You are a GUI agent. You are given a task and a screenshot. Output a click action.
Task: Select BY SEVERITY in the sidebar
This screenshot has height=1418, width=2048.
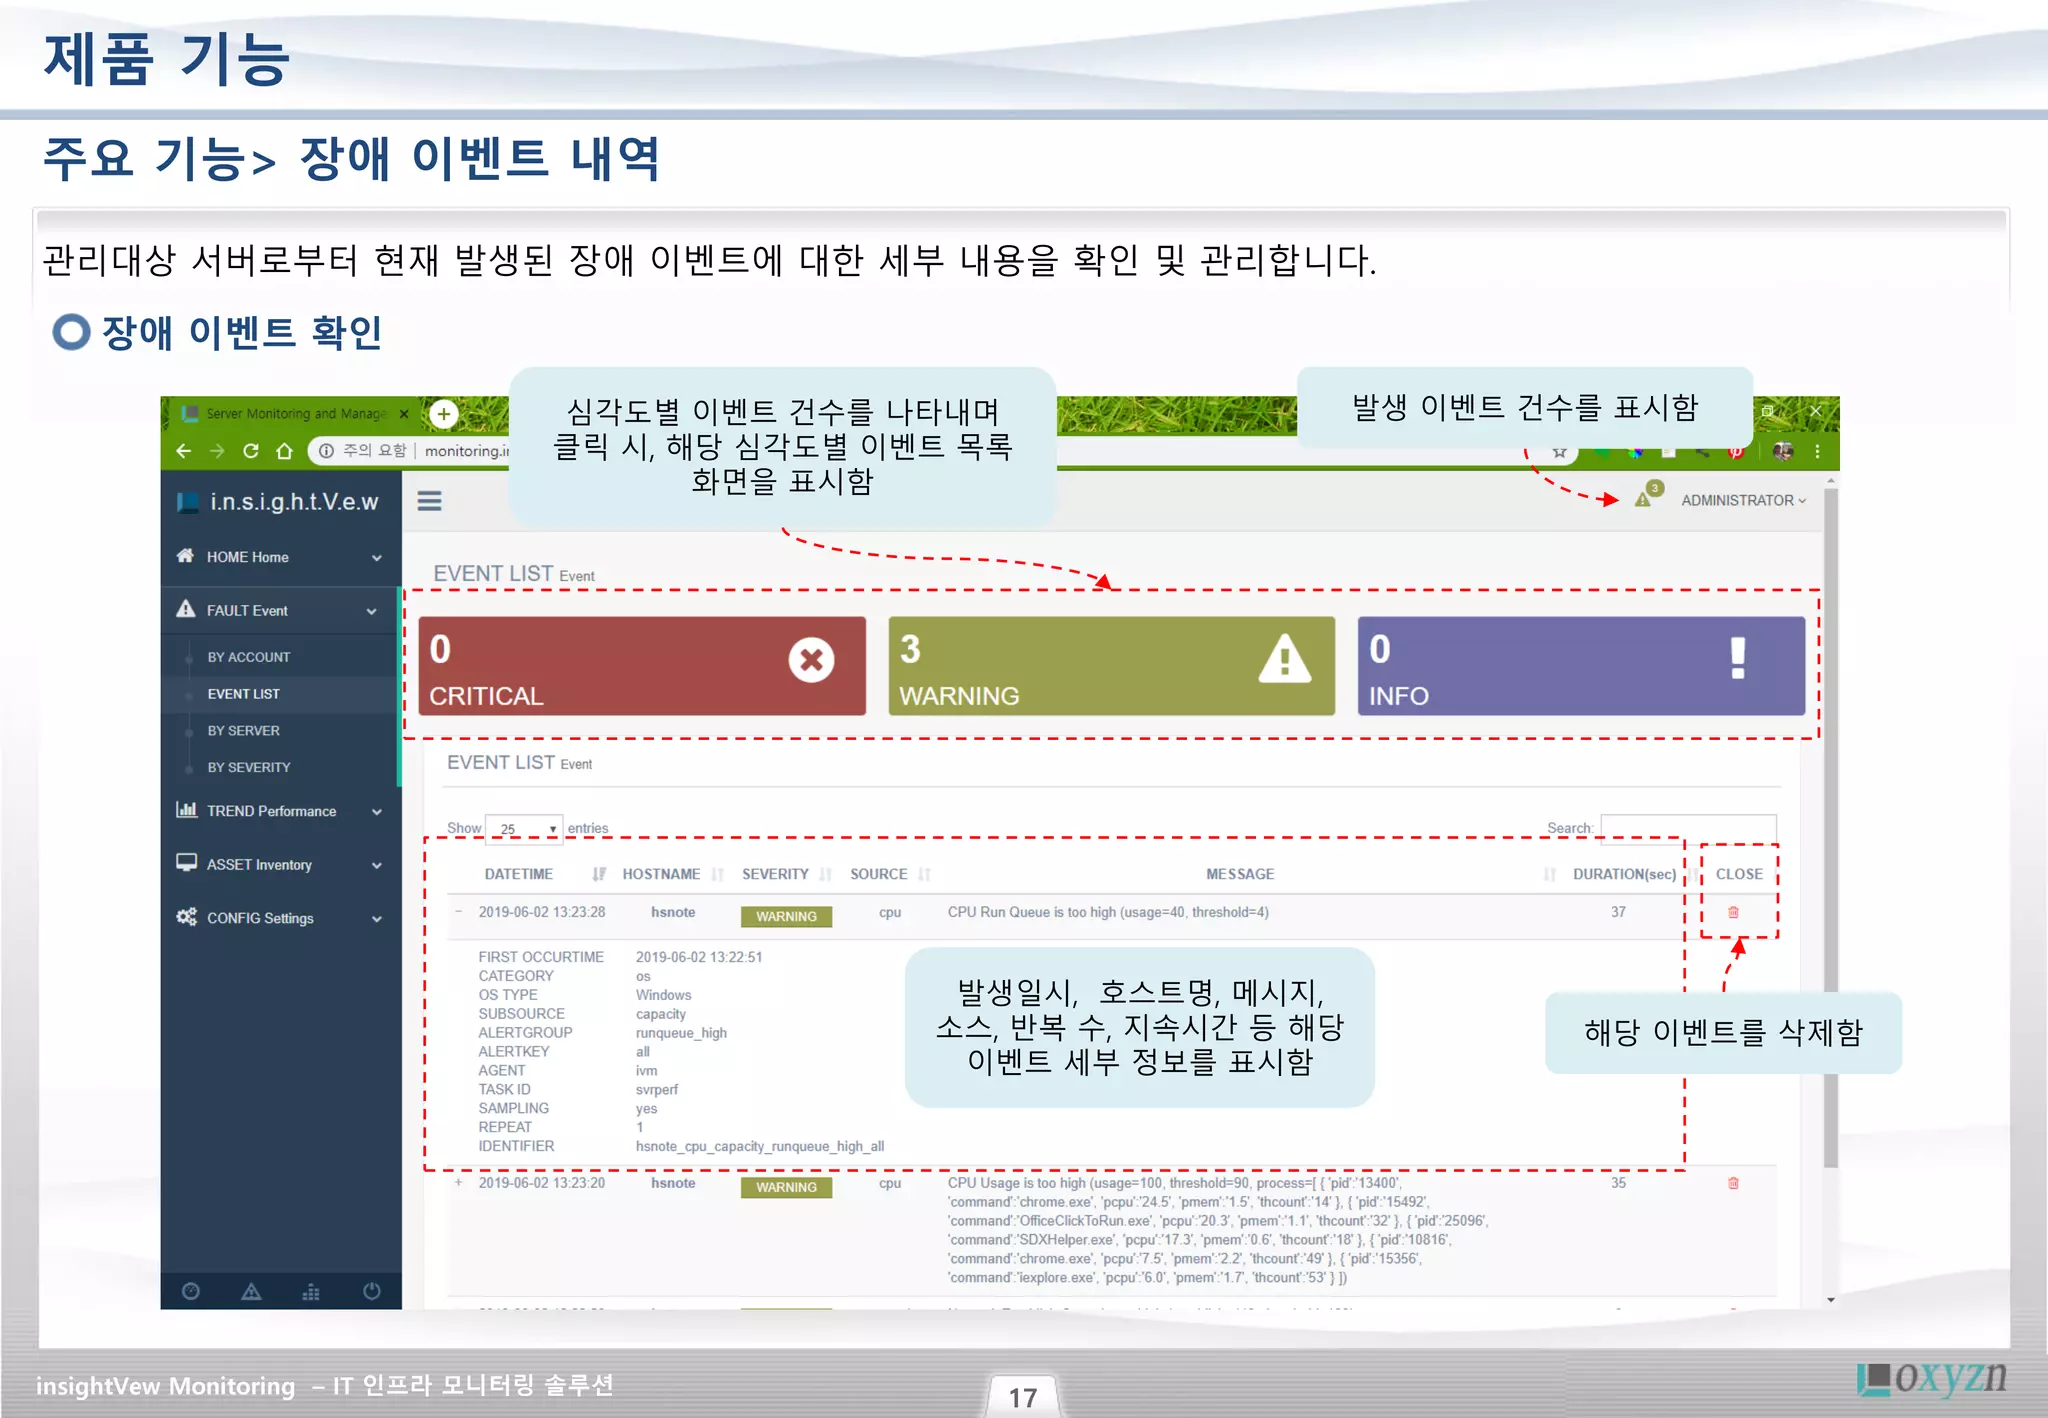[249, 768]
